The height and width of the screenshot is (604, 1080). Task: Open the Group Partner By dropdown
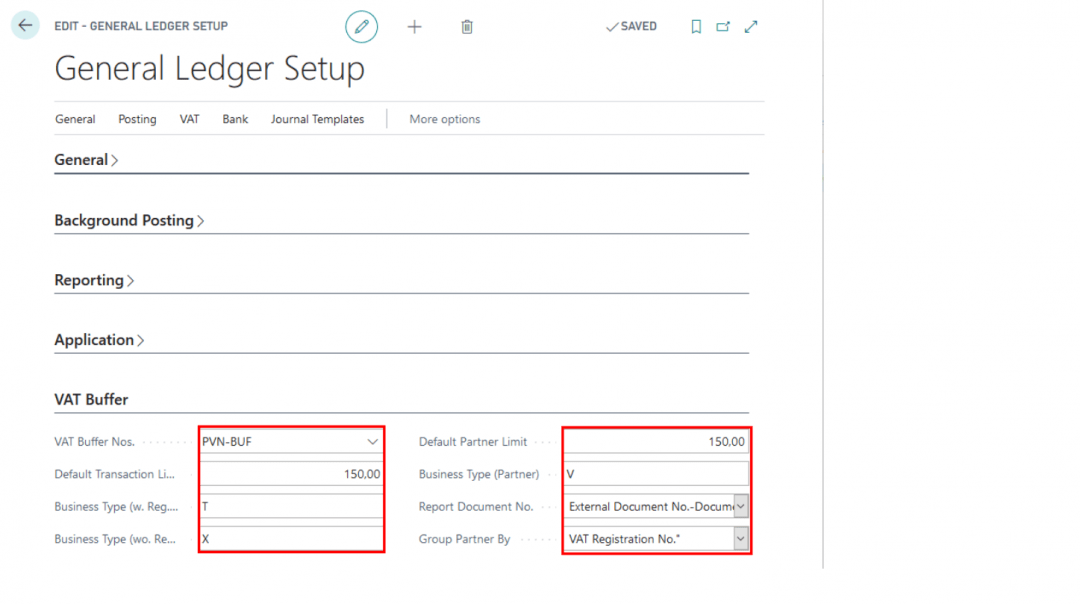coord(740,539)
